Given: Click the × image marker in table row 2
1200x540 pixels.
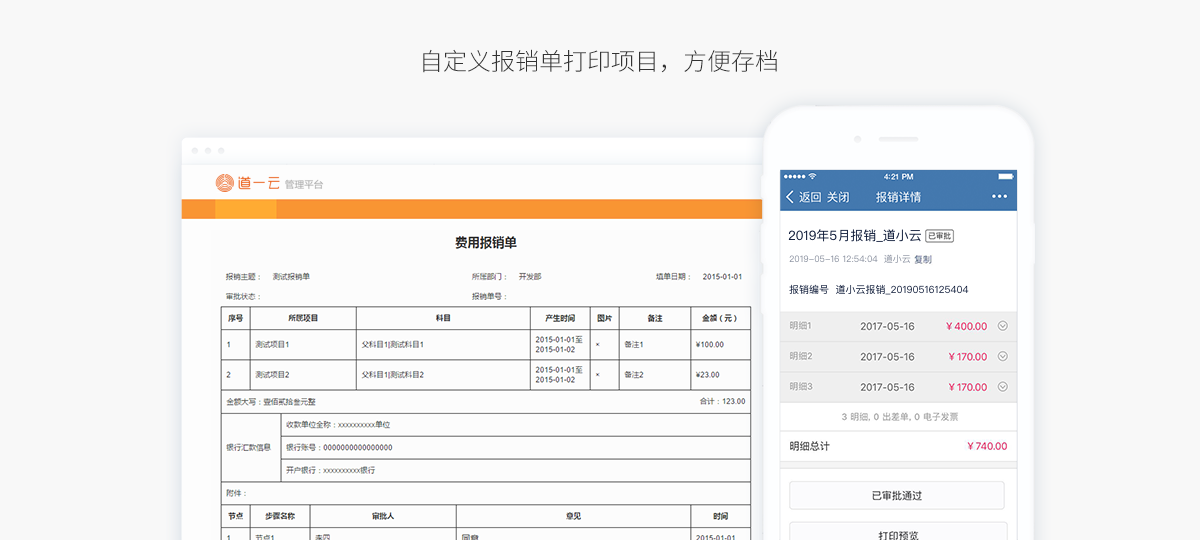Looking at the screenshot, I should pos(598,375).
